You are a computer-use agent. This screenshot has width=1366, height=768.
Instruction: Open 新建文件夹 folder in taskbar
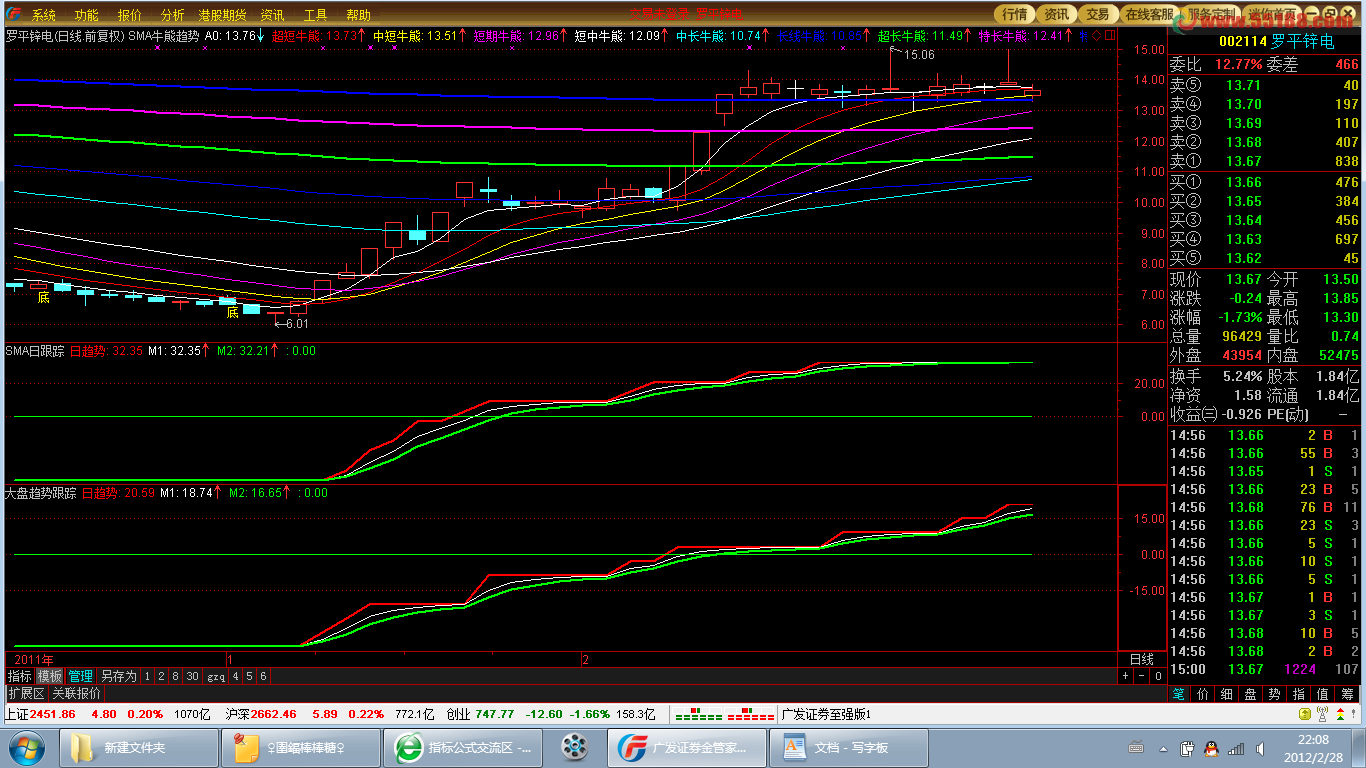coord(141,748)
